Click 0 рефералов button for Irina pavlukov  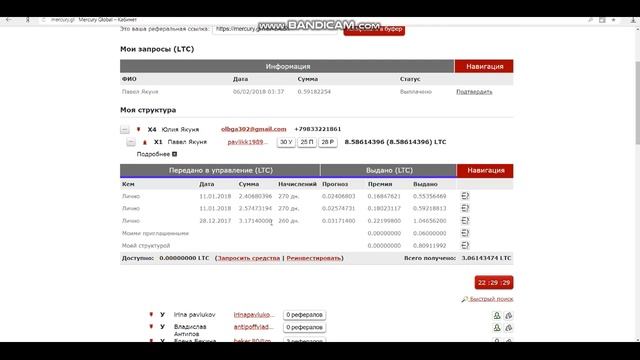pos(304,315)
